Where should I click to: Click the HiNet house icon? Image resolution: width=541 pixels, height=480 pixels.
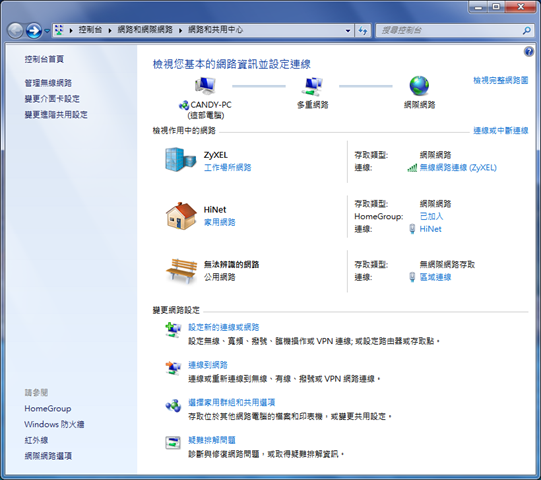pos(181,216)
